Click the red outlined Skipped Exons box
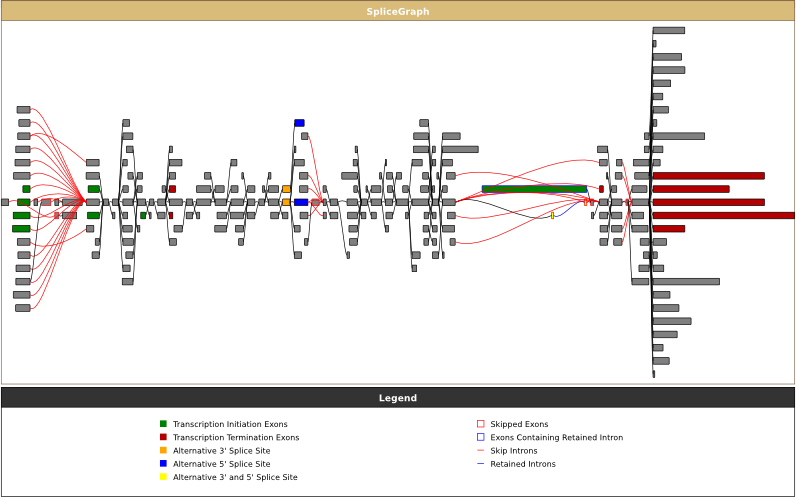The height and width of the screenshot is (497, 796). 480,424
